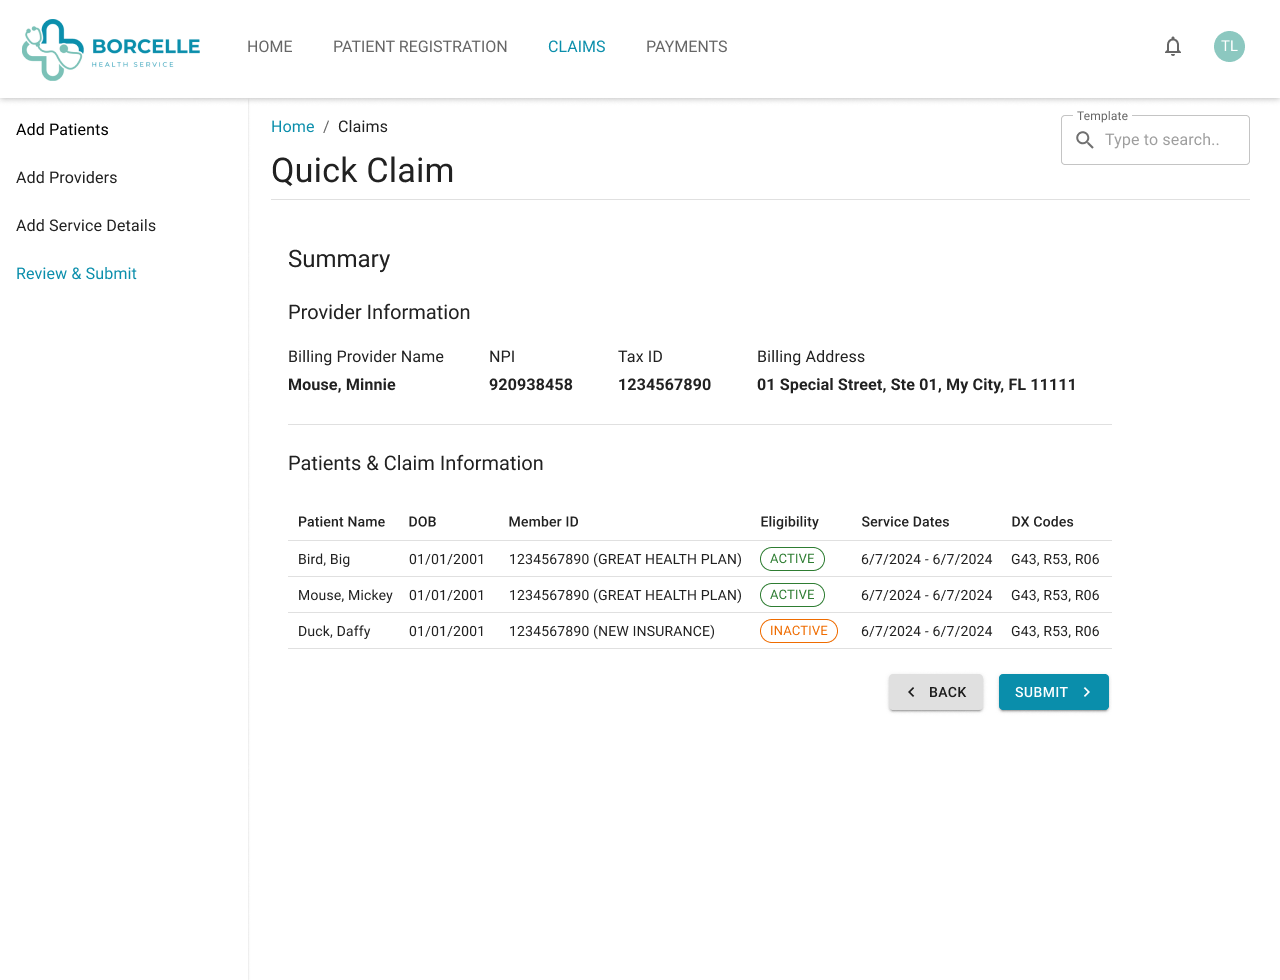
Task: Click the Home breadcrumb link
Action: pyautogui.click(x=292, y=127)
